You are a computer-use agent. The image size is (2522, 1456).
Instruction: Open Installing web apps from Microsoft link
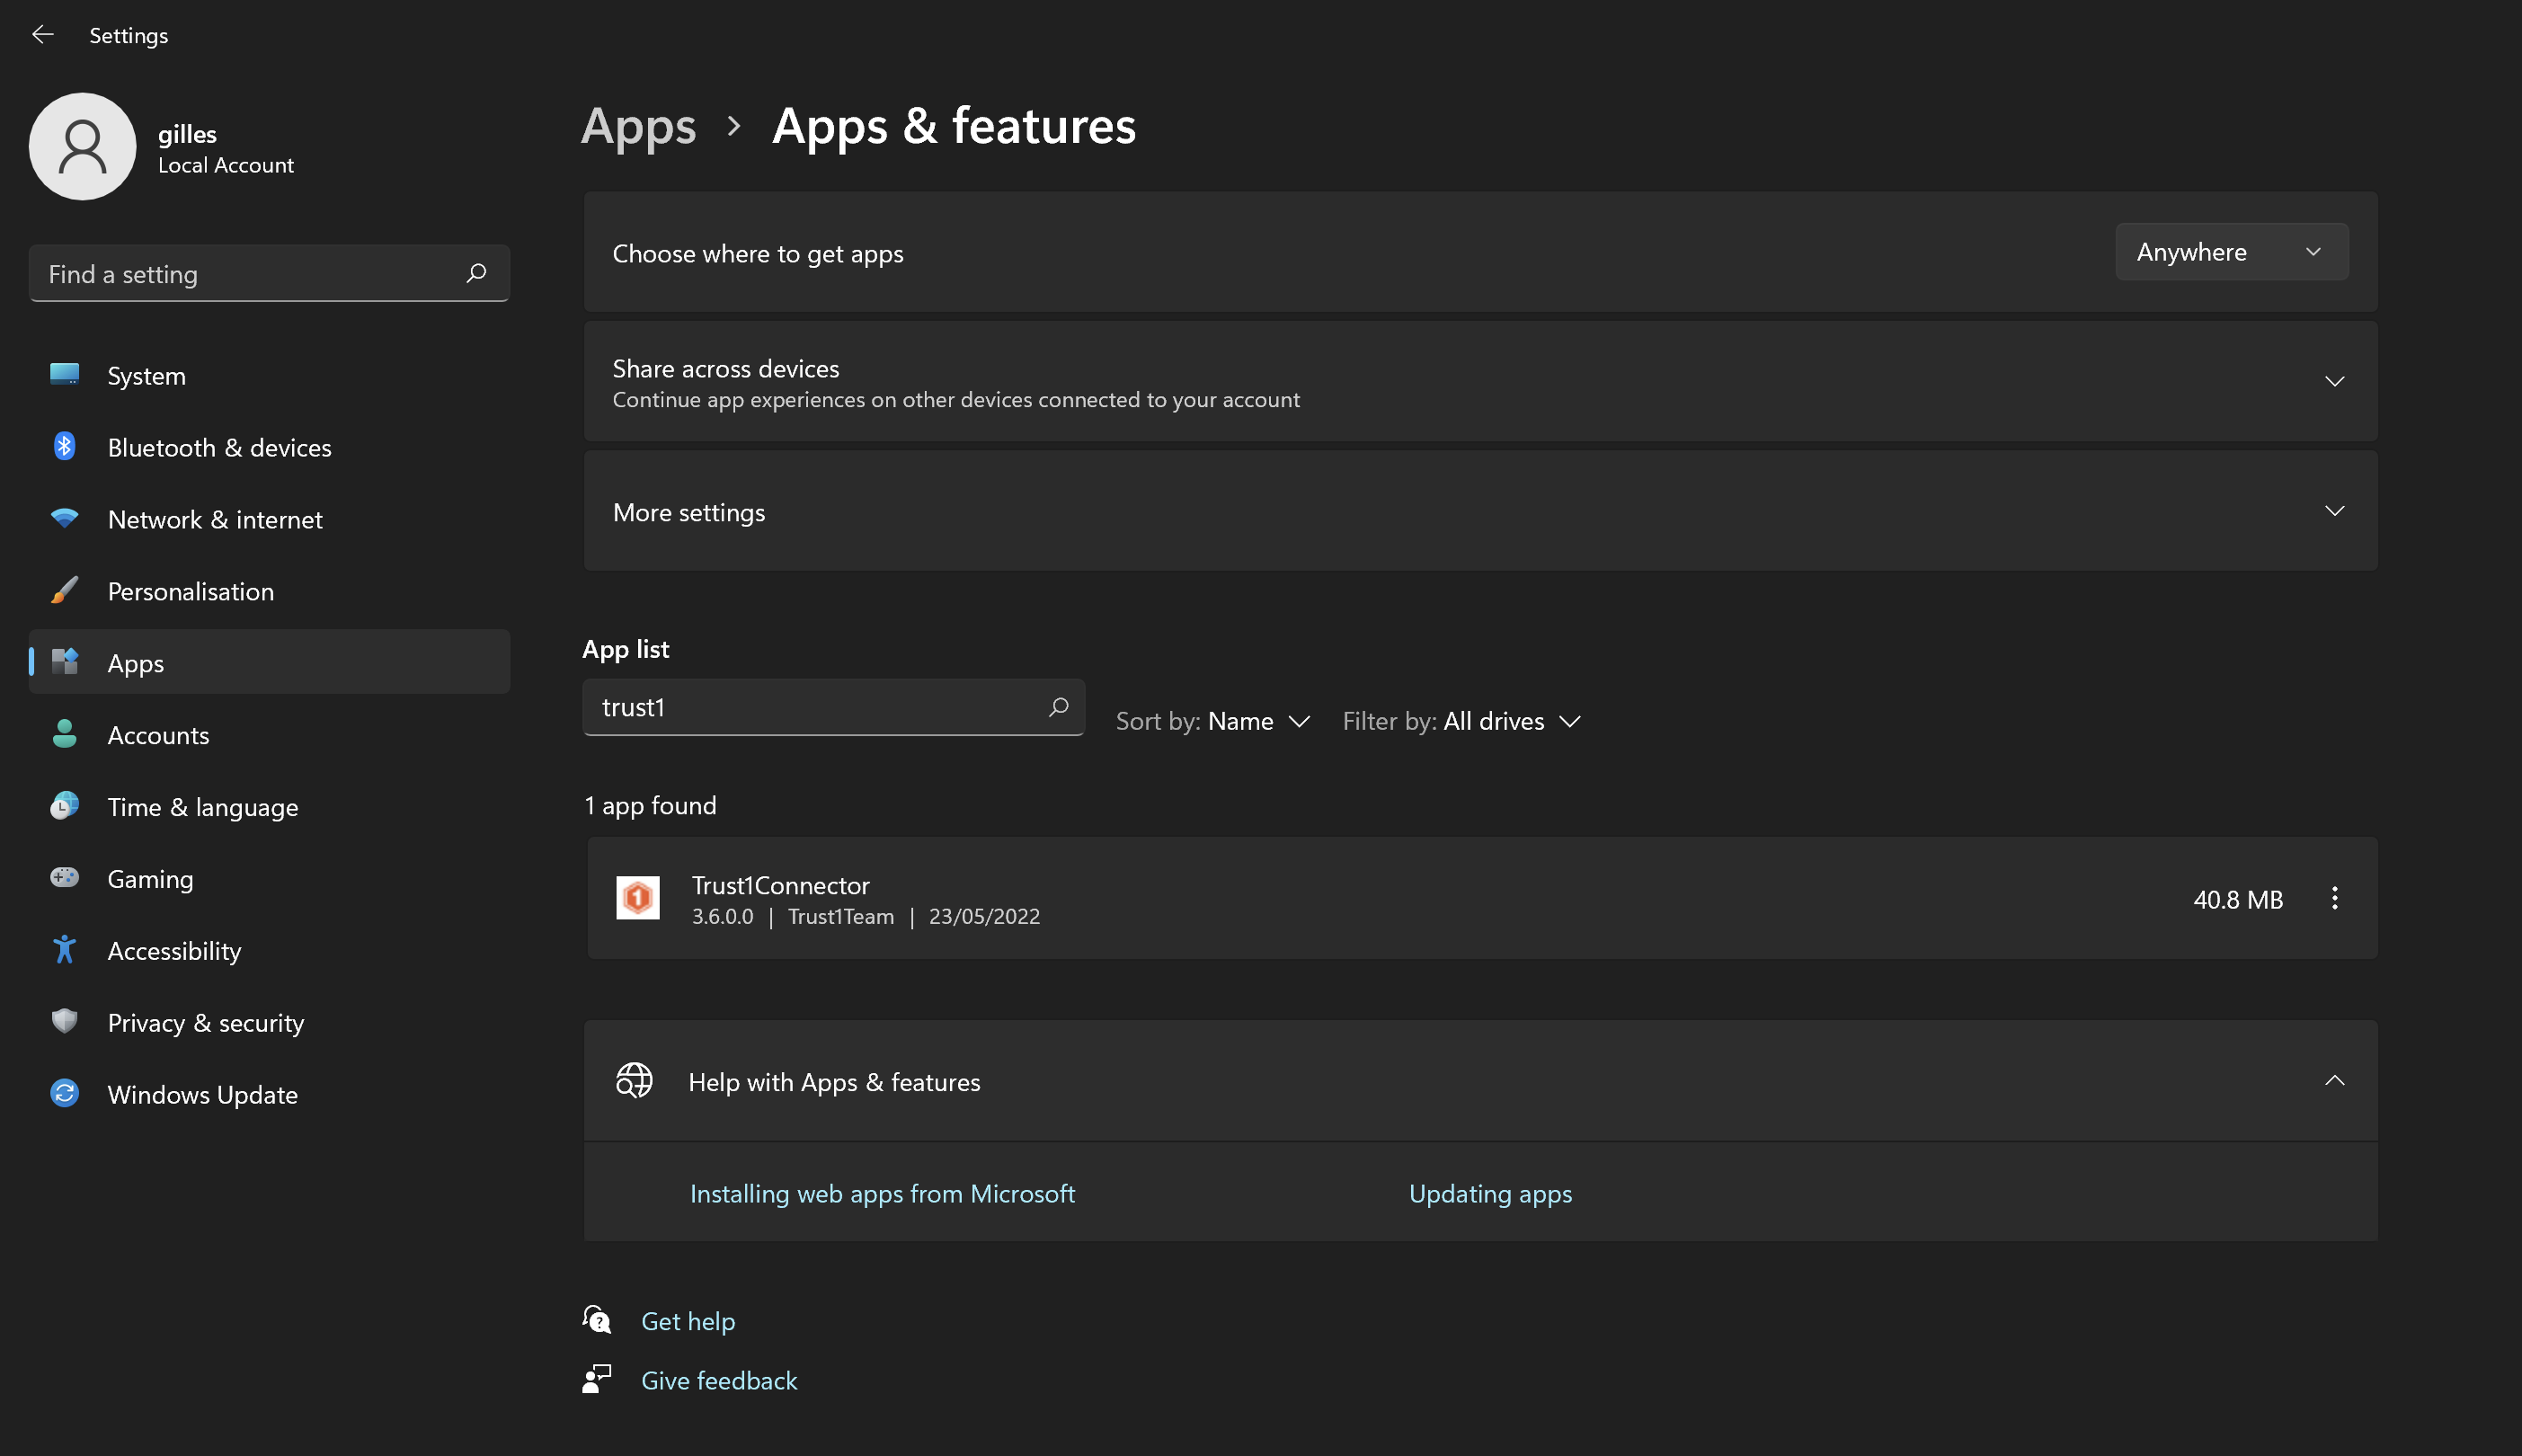click(882, 1193)
